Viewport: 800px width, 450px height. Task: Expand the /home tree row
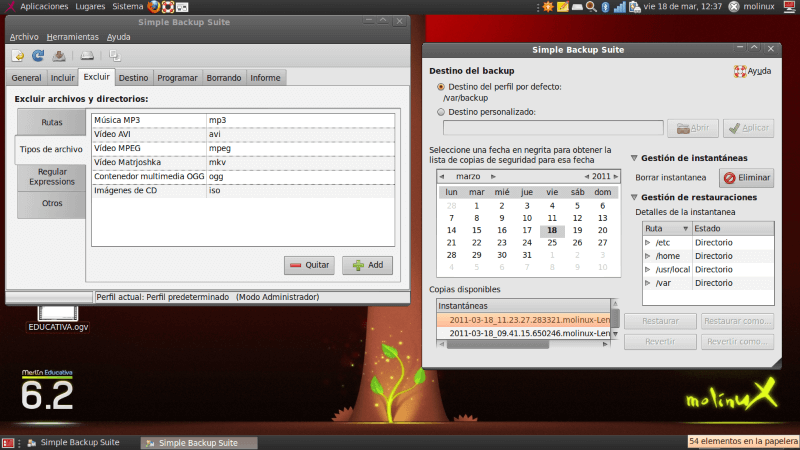point(647,256)
